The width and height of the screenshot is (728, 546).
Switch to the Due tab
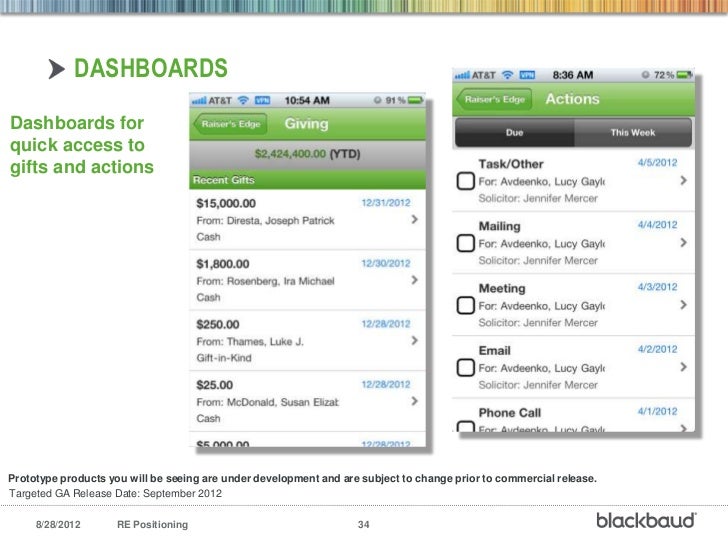(514, 132)
